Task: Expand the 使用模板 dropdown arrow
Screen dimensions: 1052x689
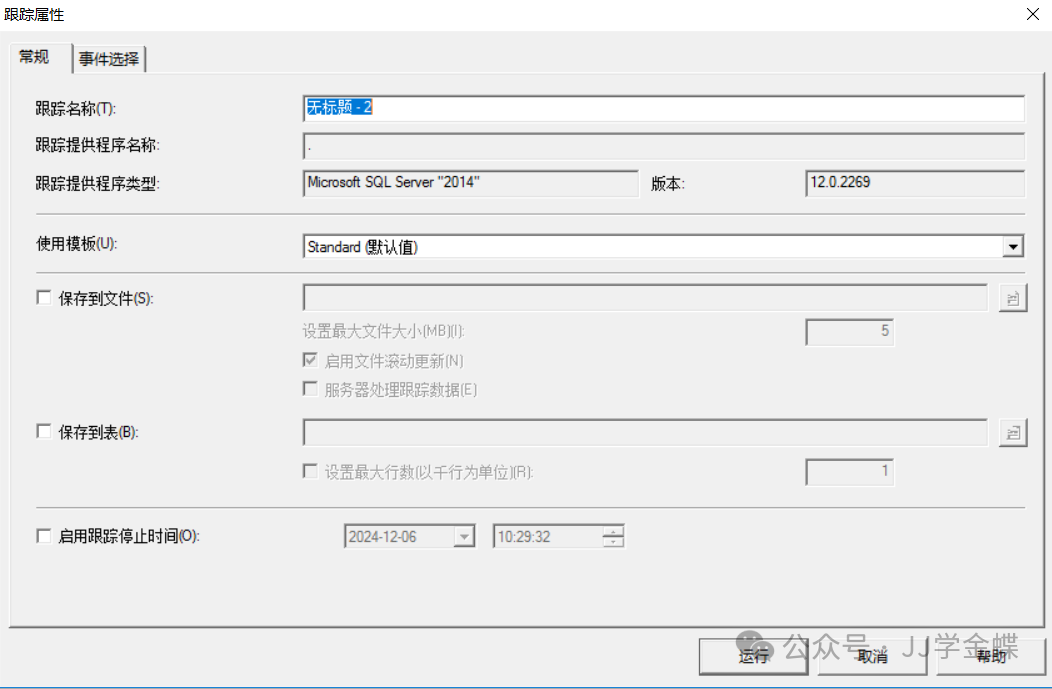Action: pos(1013,247)
